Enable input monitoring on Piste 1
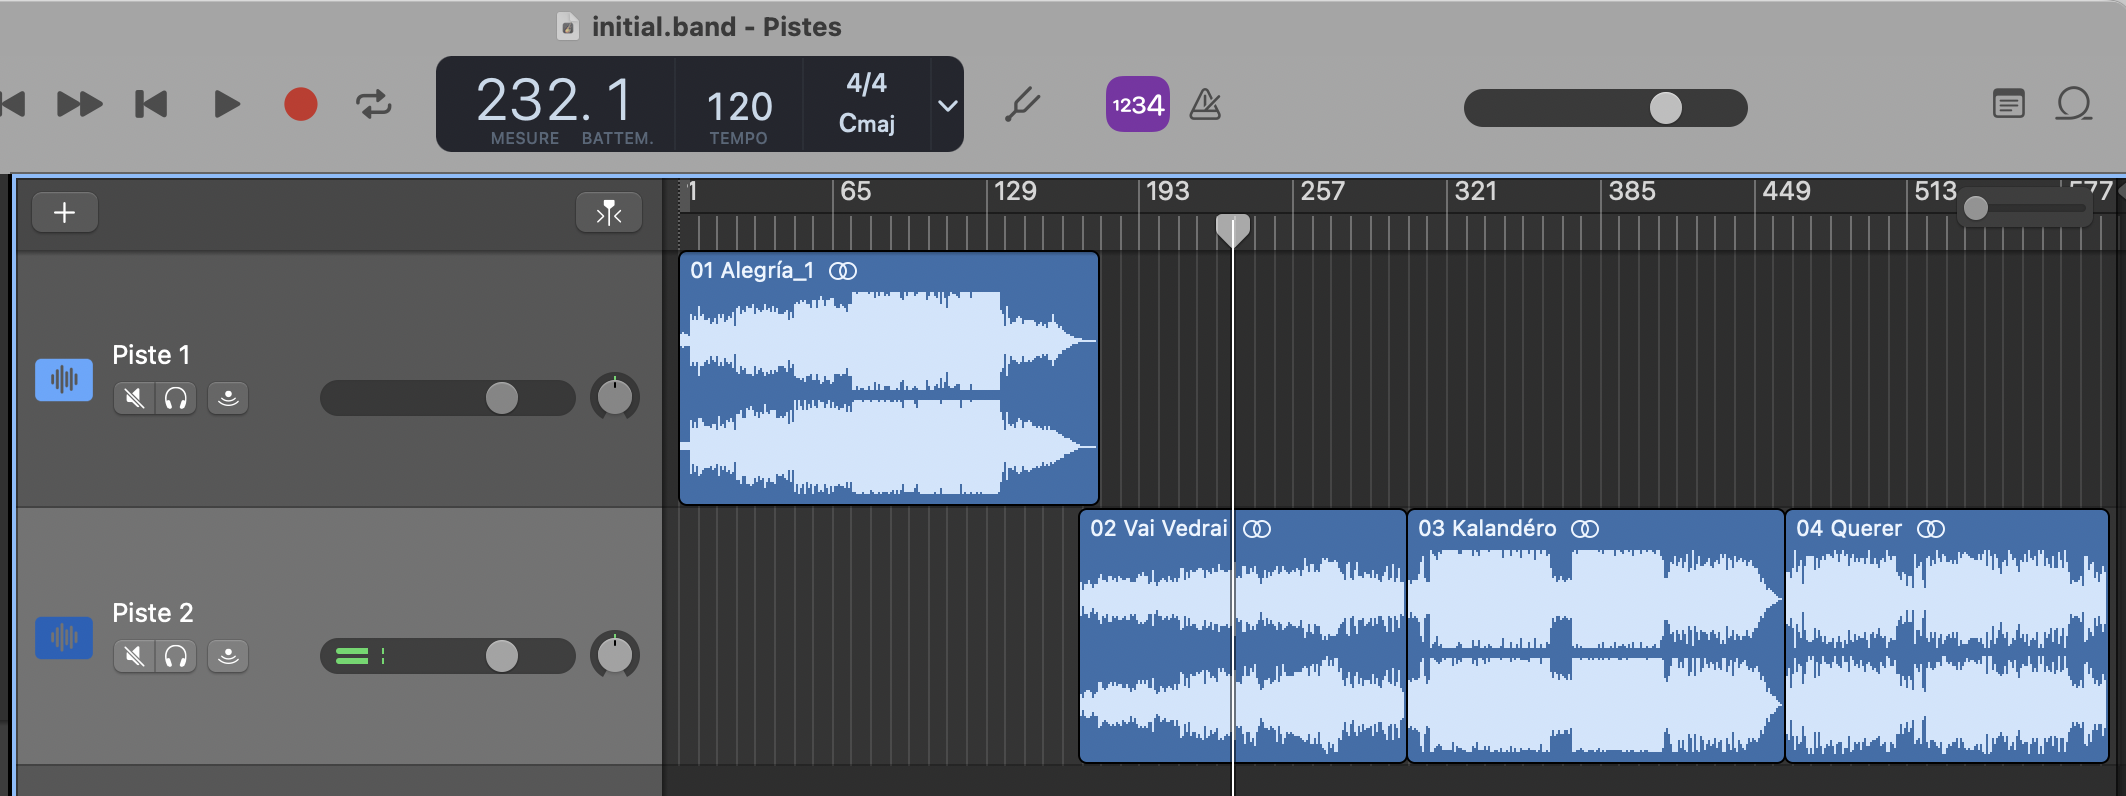Viewport: 2126px width, 796px height. [228, 398]
